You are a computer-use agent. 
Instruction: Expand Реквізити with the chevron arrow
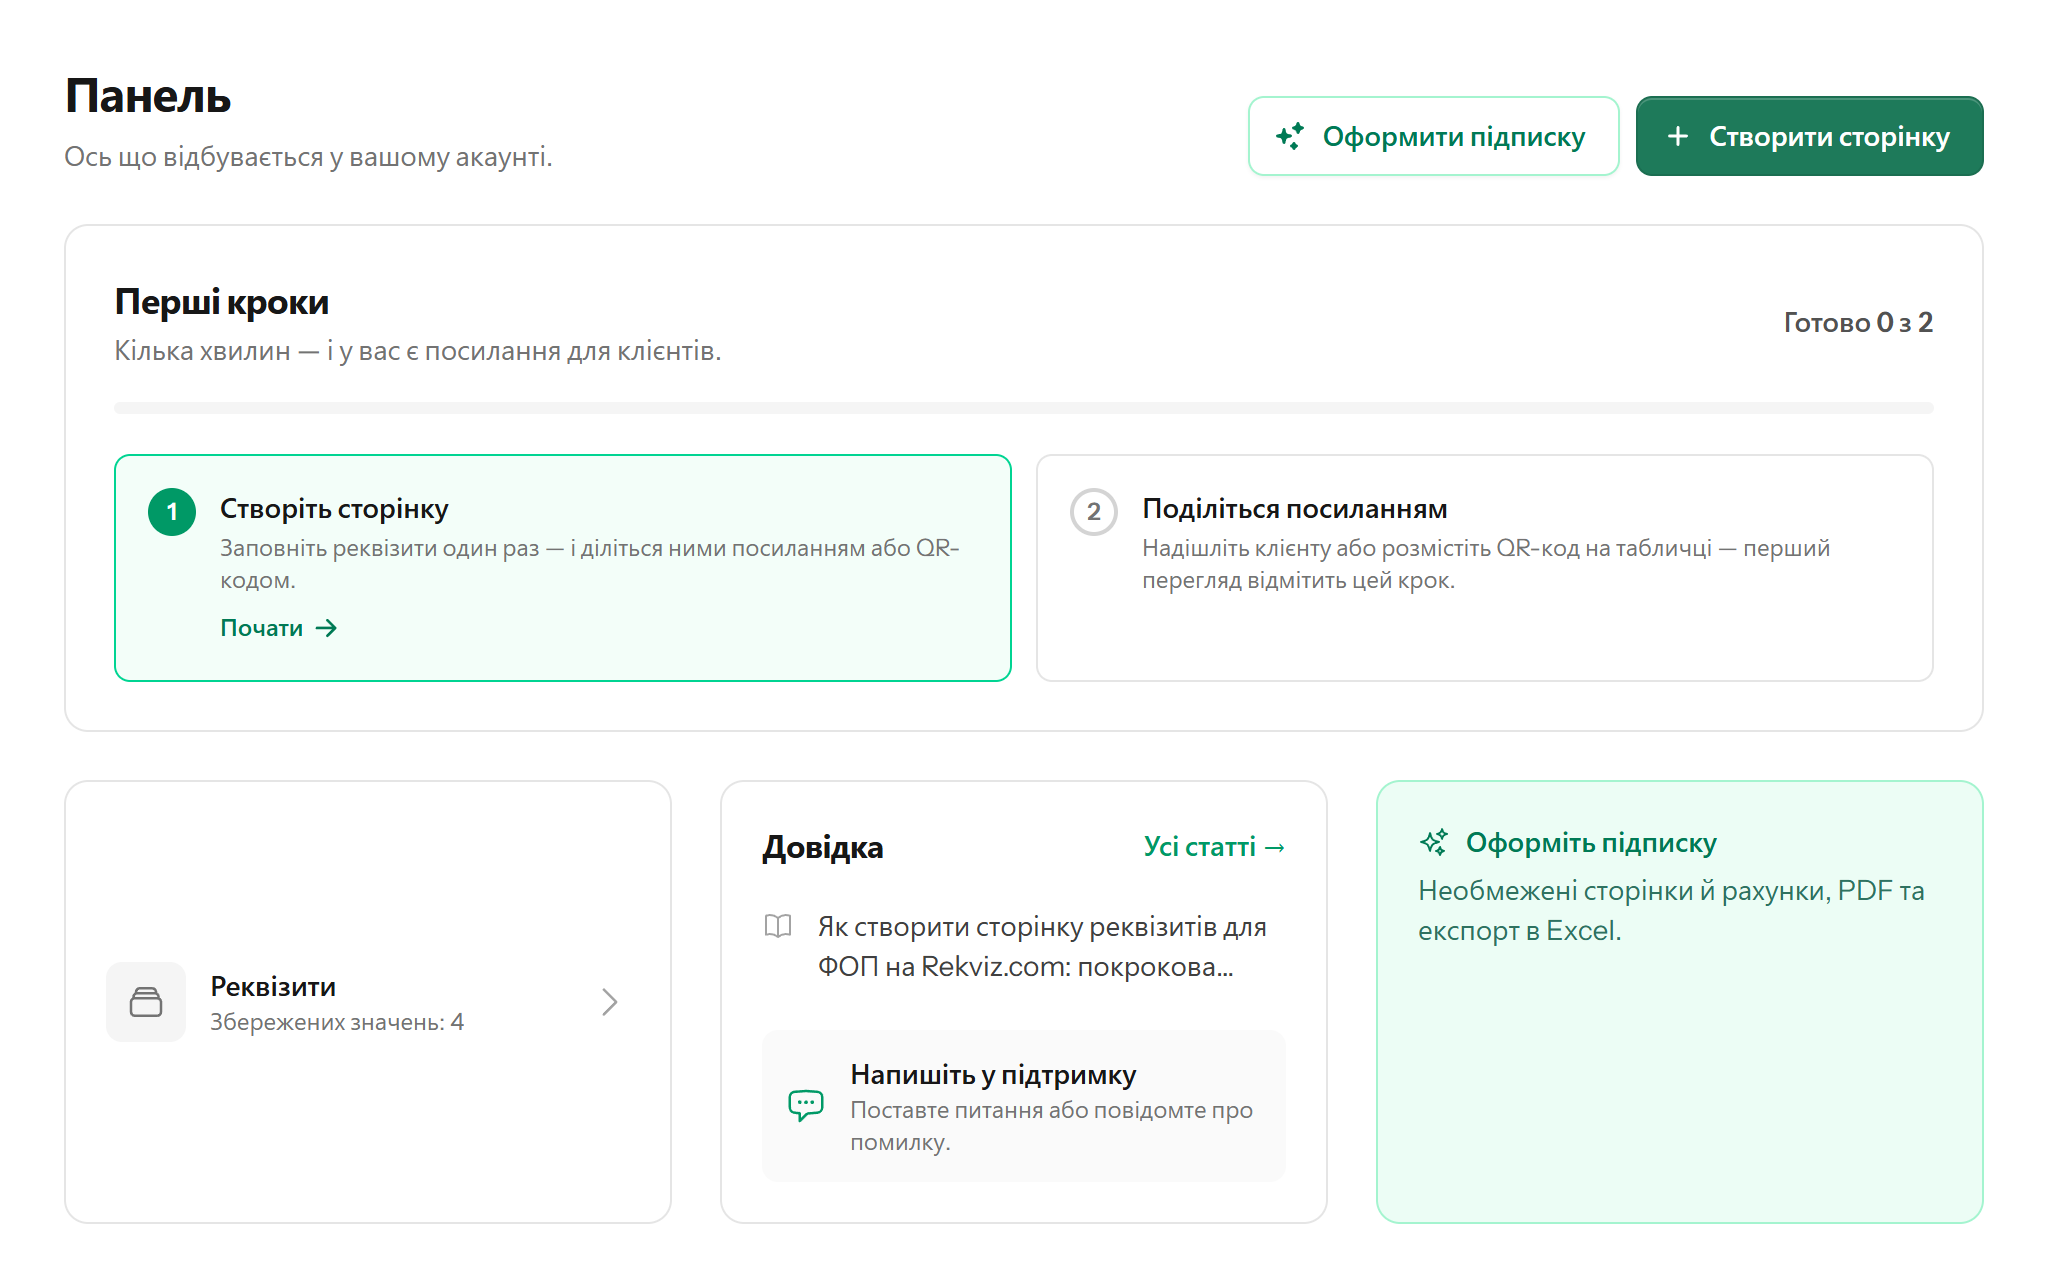[x=610, y=1002]
